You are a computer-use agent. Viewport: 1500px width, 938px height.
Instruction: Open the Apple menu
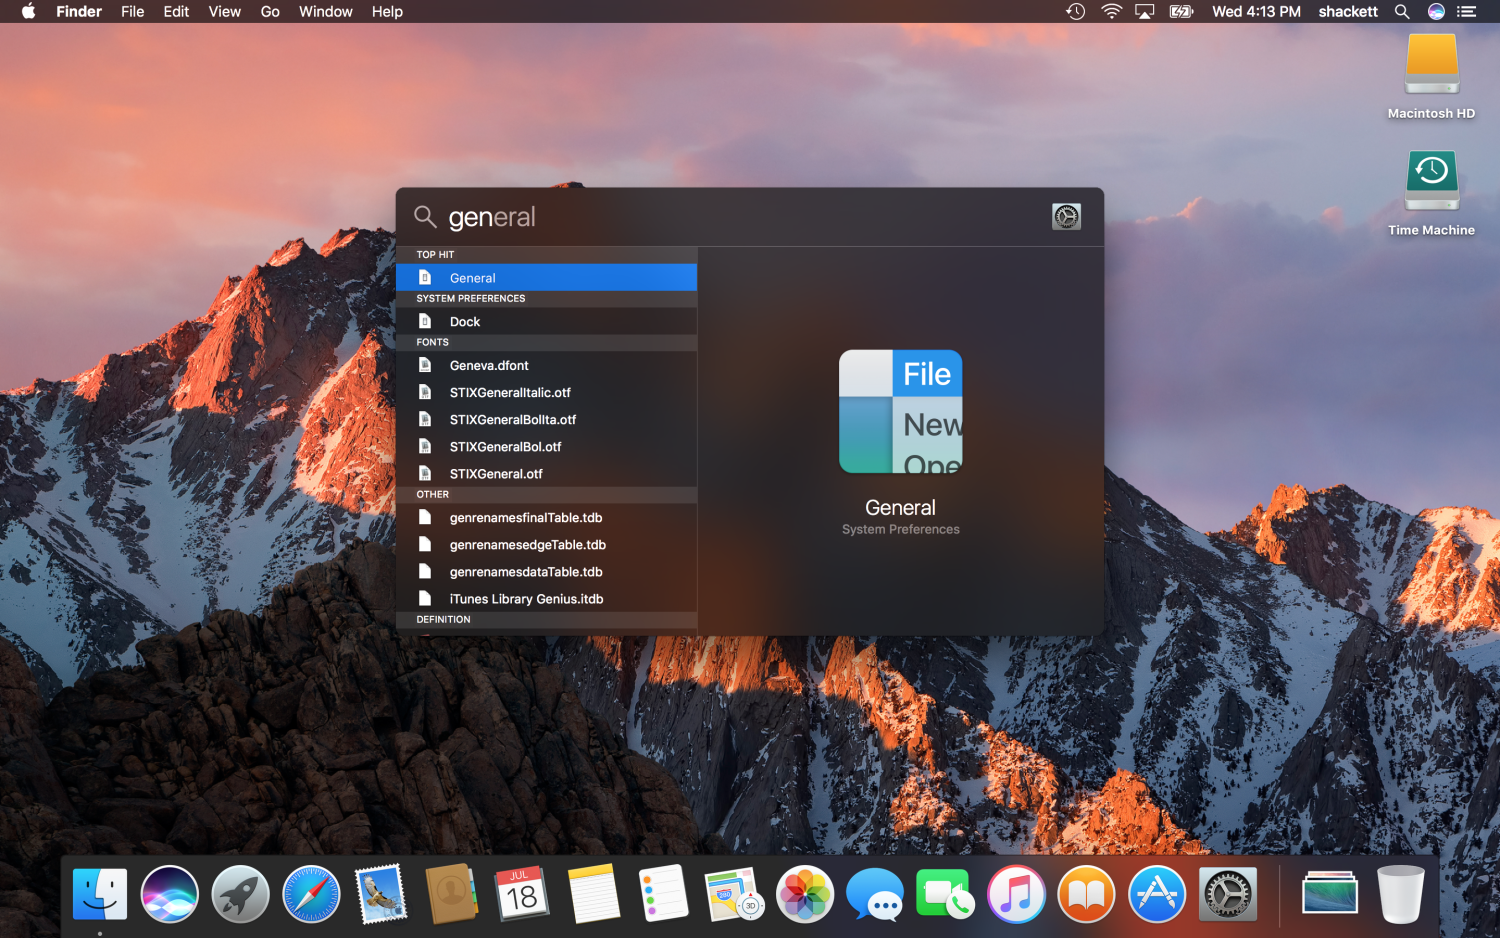(x=28, y=12)
